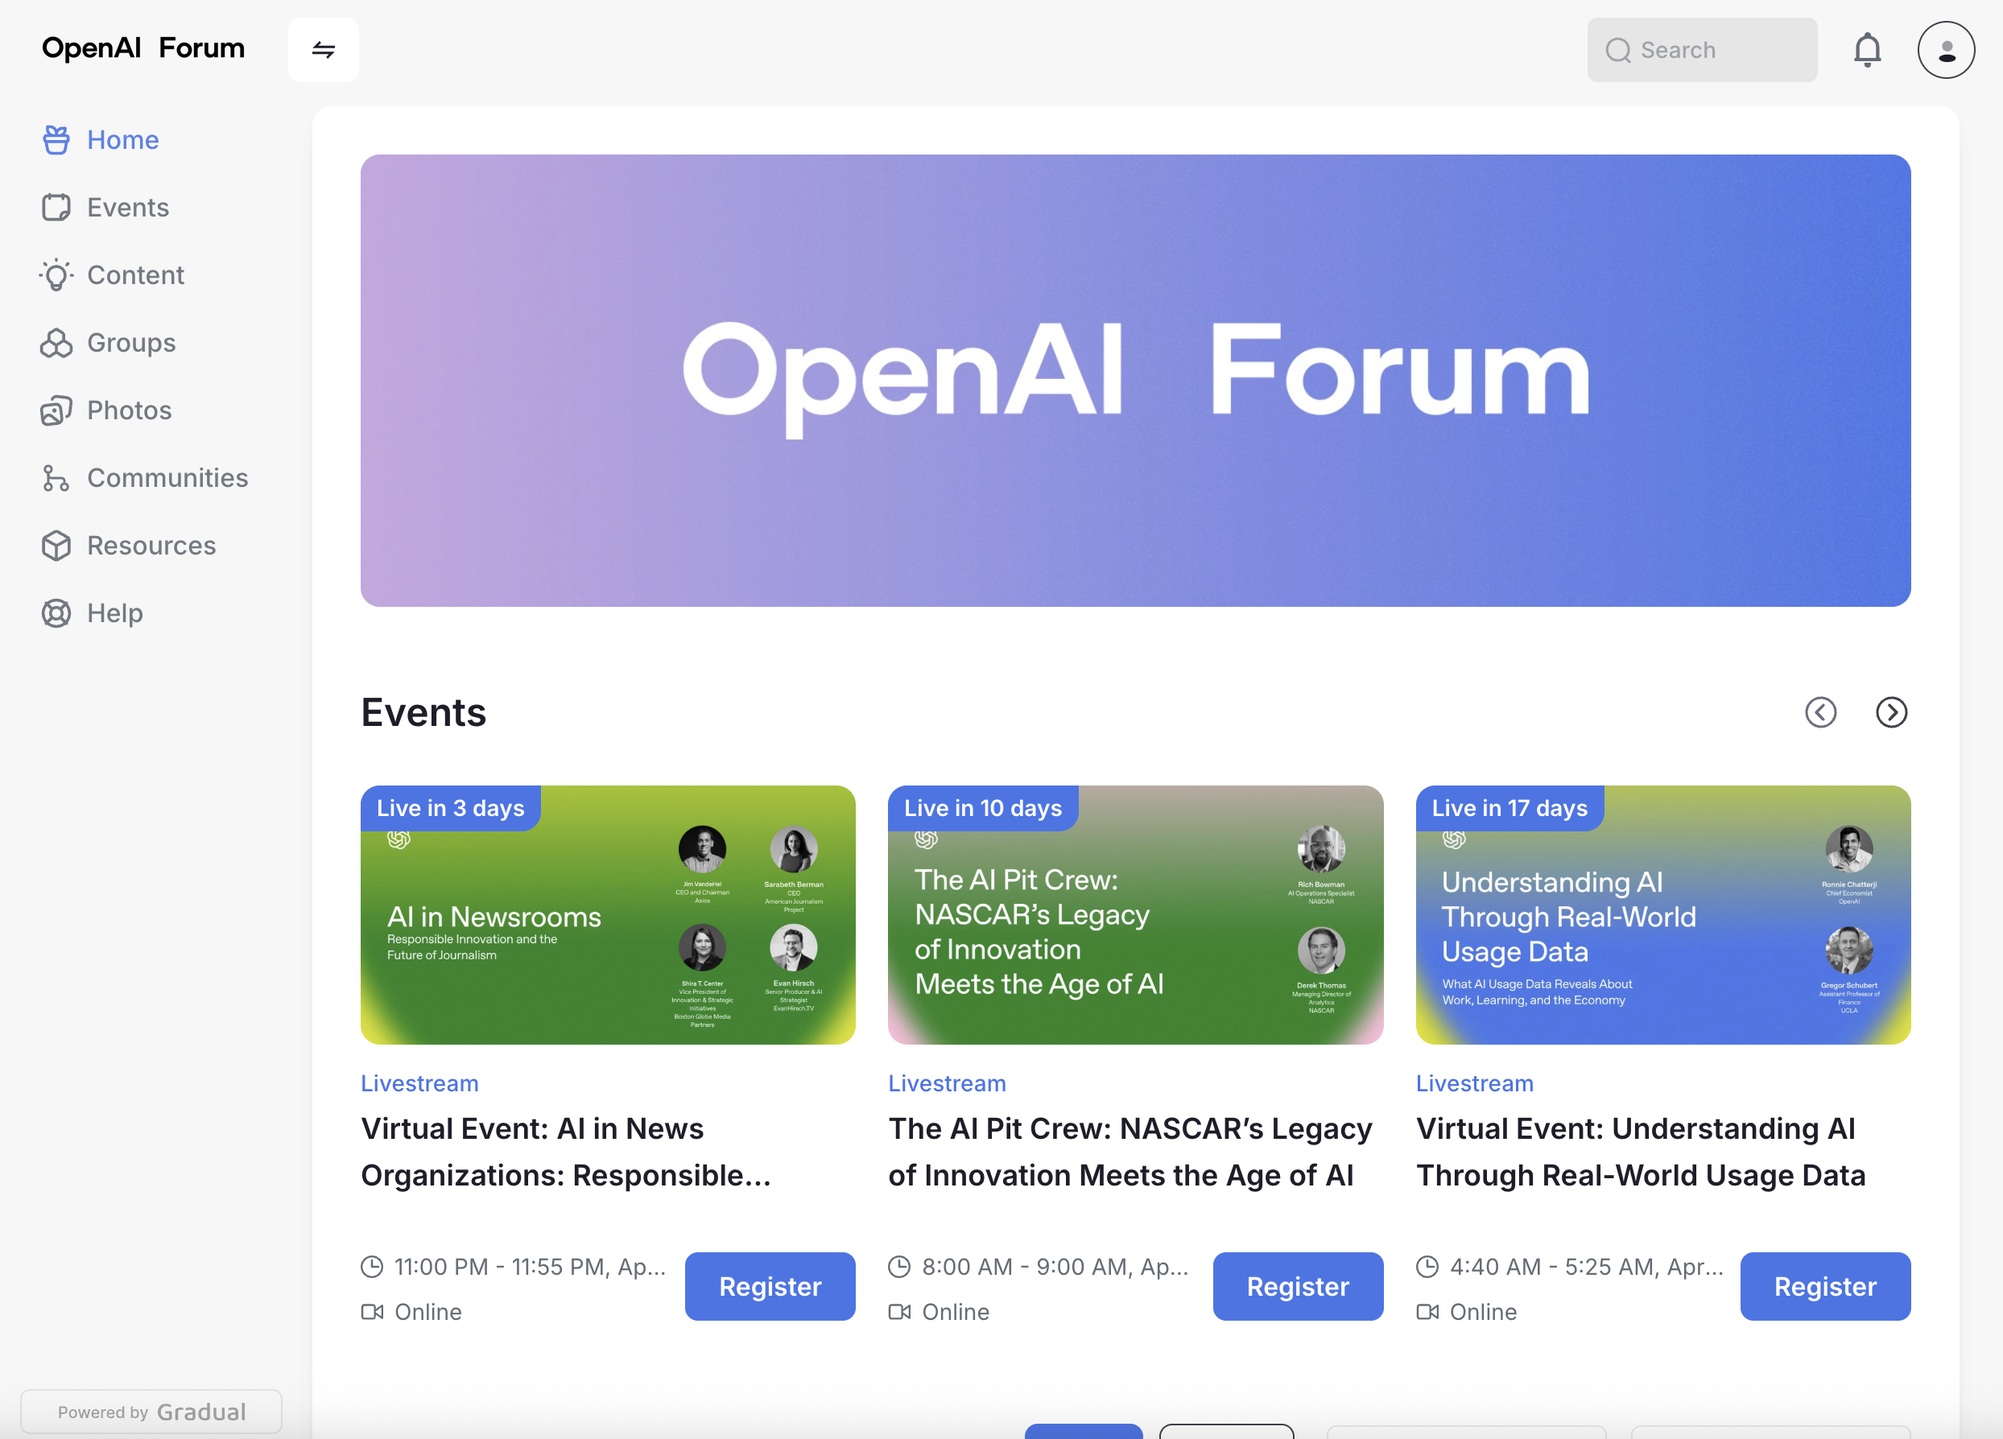Click clock icon beside 4:40 AM time
The width and height of the screenshot is (2003, 1439).
coord(1427,1267)
